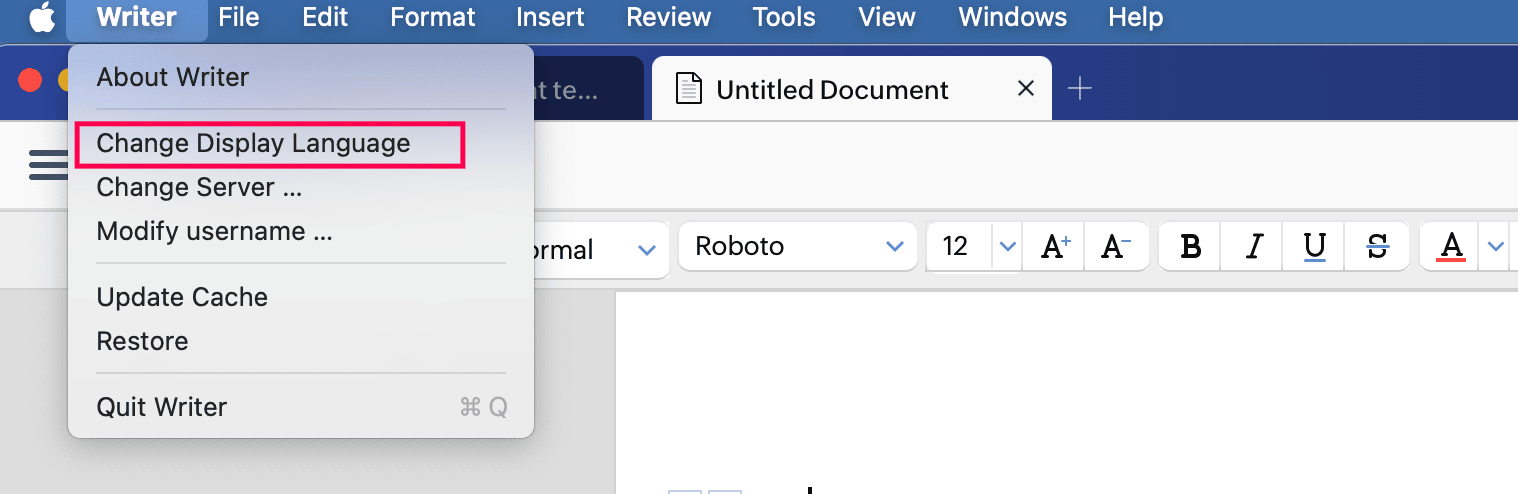
Task: Open the File menu
Action: [238, 17]
